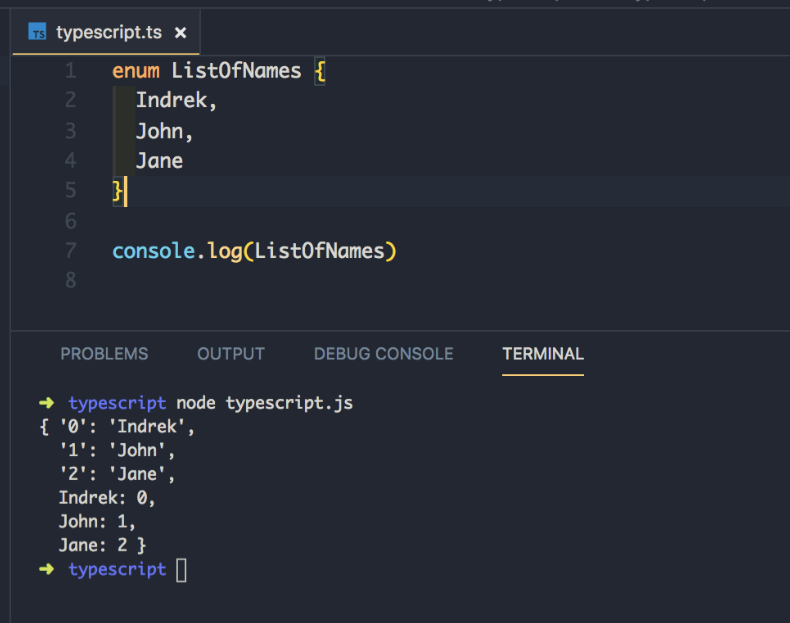The image size is (790, 623).
Task: Click the opening brace on line 1
Action: 320,72
